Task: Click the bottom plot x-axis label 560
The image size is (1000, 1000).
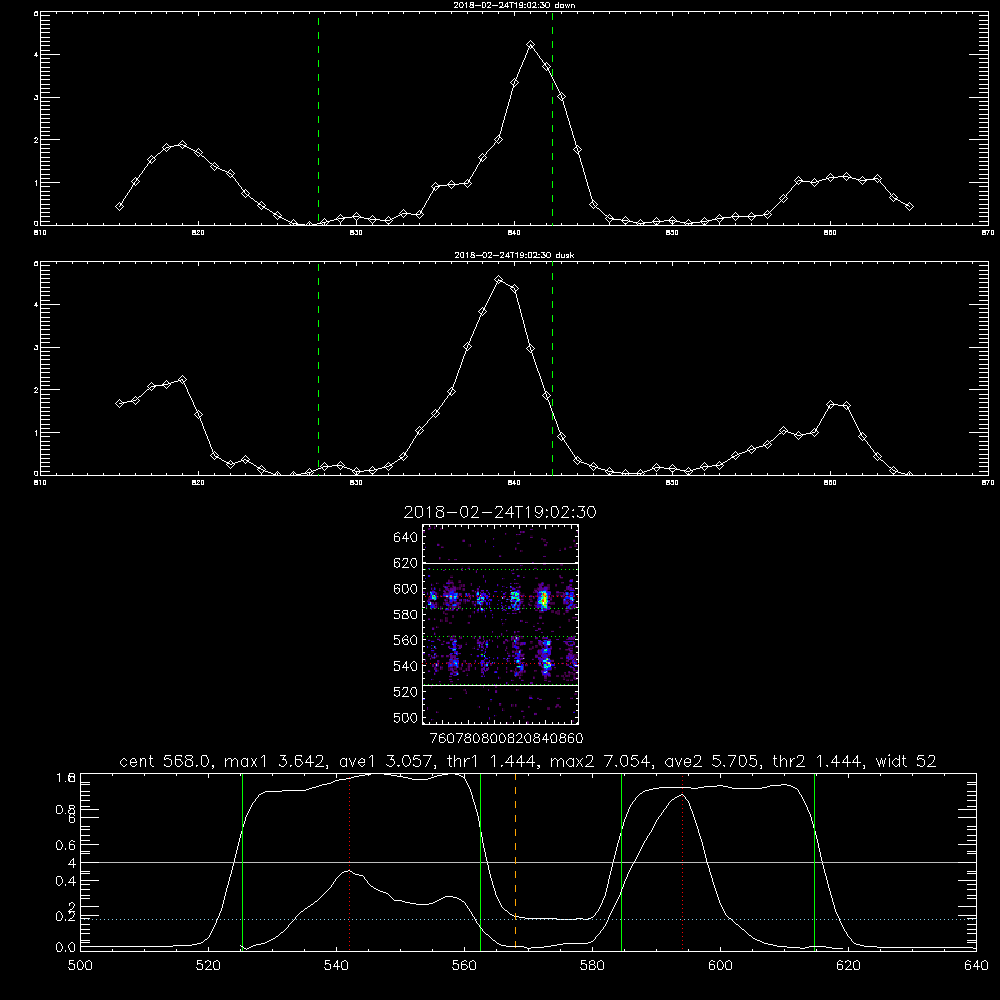Action: coord(464,966)
